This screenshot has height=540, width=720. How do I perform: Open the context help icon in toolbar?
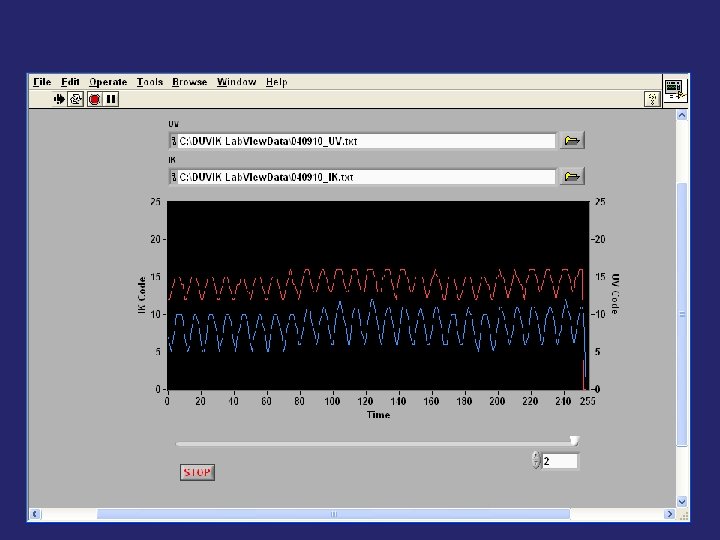(652, 99)
